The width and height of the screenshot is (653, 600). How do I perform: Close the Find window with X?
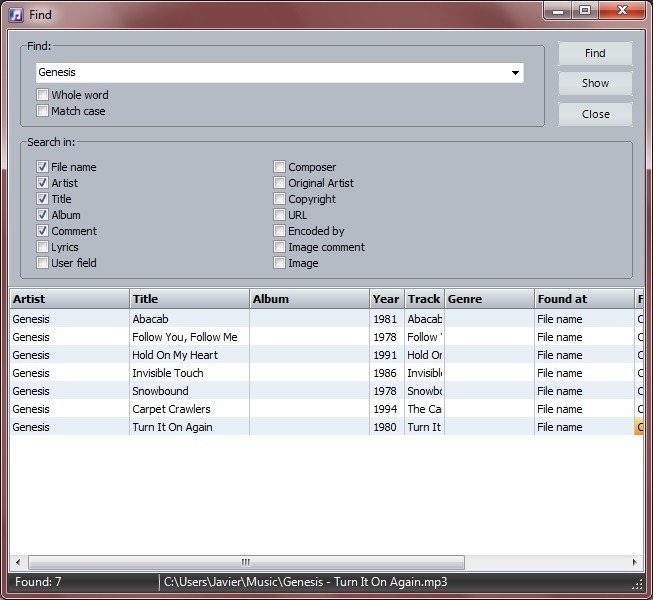622,11
